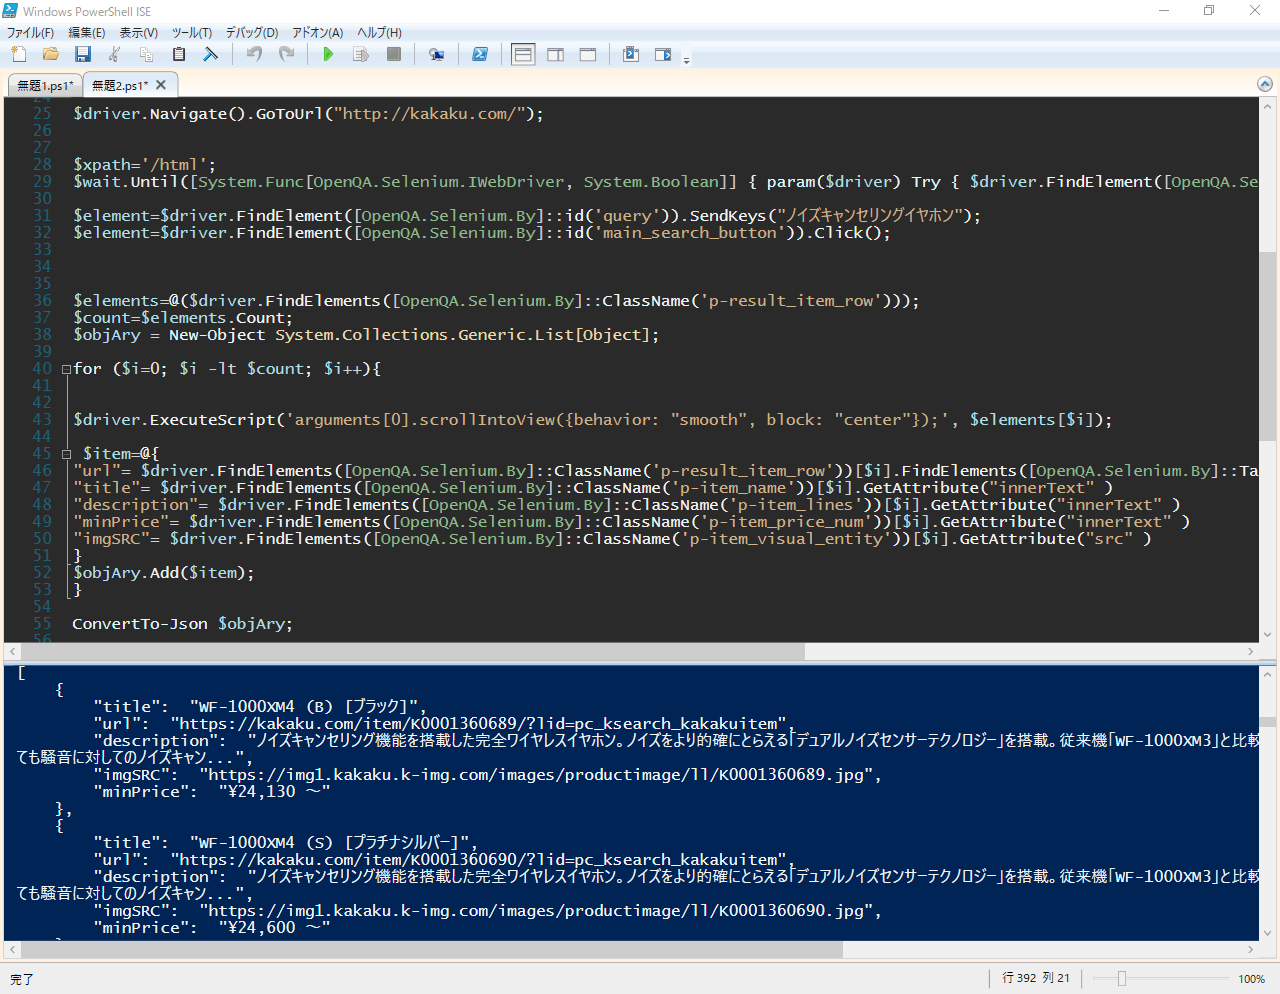Click the ConvertTo-Json $objAry; line
The height and width of the screenshot is (994, 1280).
pyautogui.click(x=182, y=624)
